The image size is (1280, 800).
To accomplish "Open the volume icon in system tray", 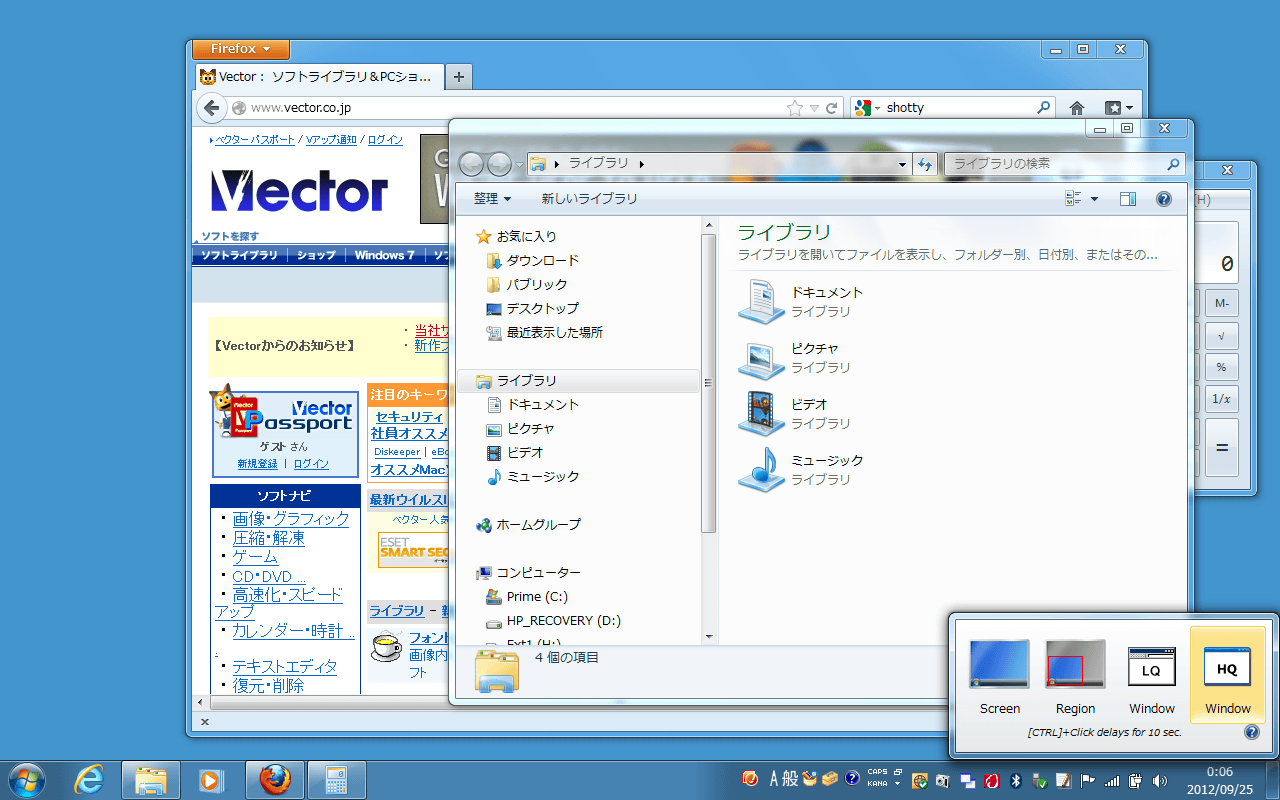I will click(1160, 780).
